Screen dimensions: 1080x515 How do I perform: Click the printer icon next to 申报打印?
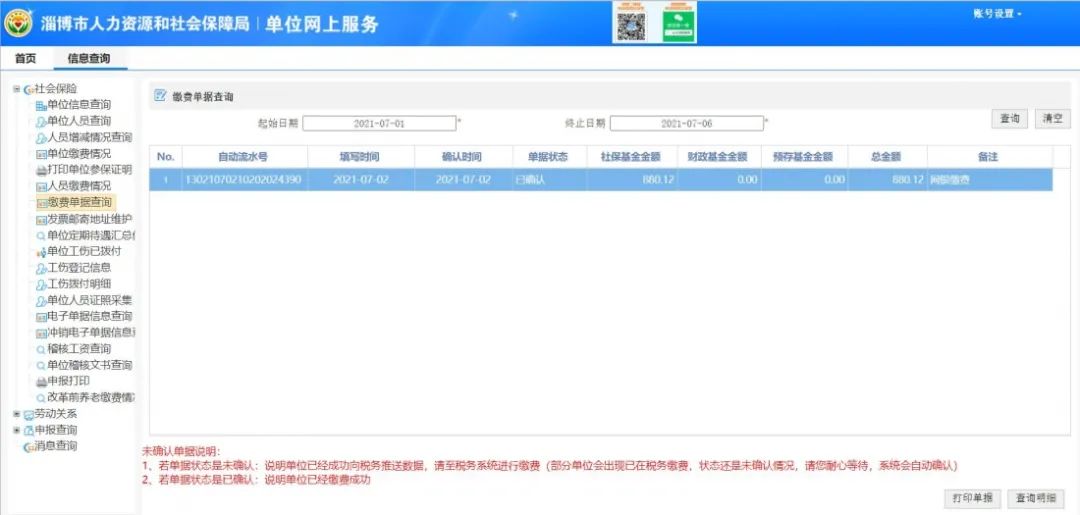pyautogui.click(x=41, y=381)
